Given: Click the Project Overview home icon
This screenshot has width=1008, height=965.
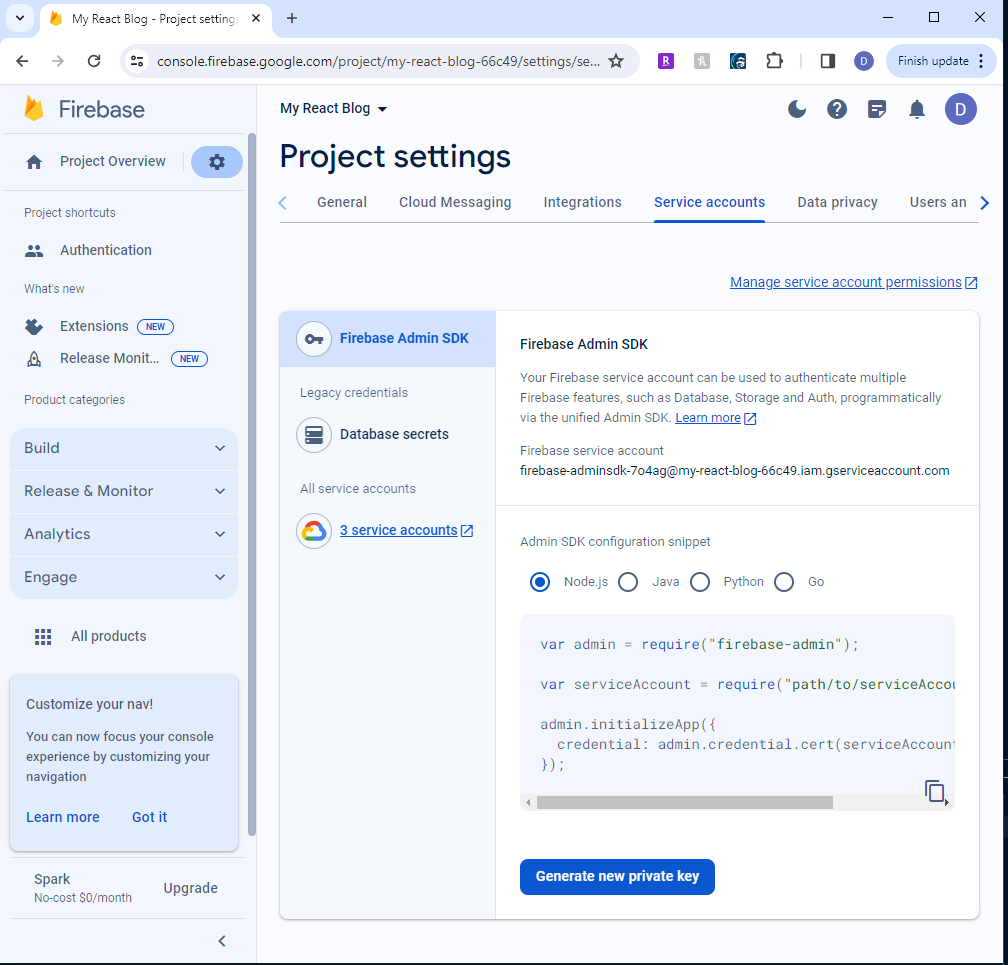Looking at the screenshot, I should tap(34, 161).
